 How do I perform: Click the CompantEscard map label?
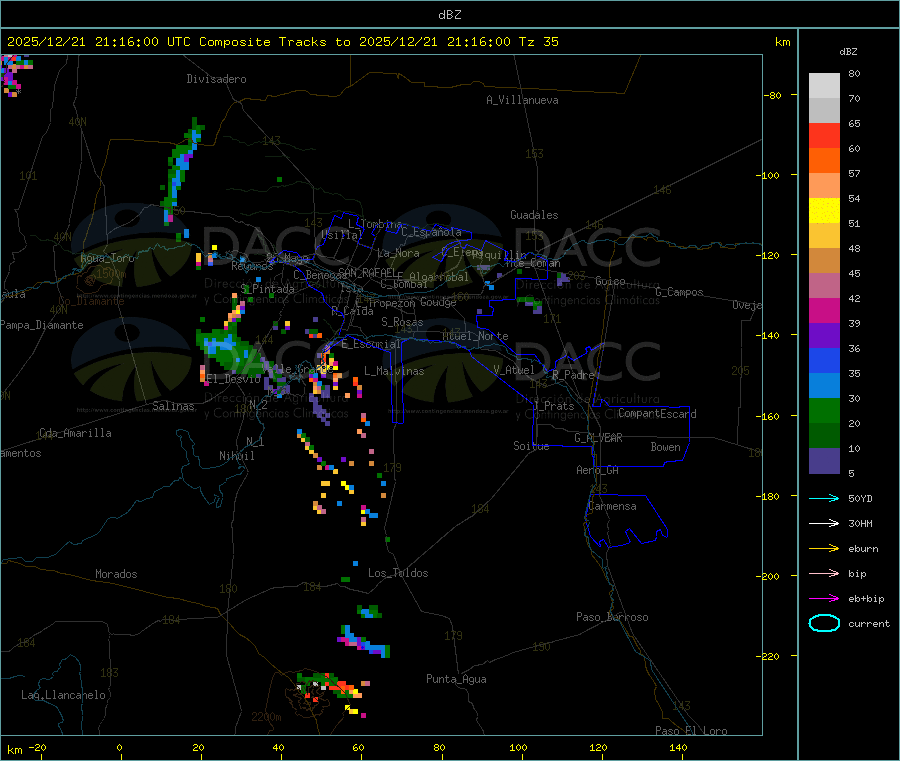658,414
